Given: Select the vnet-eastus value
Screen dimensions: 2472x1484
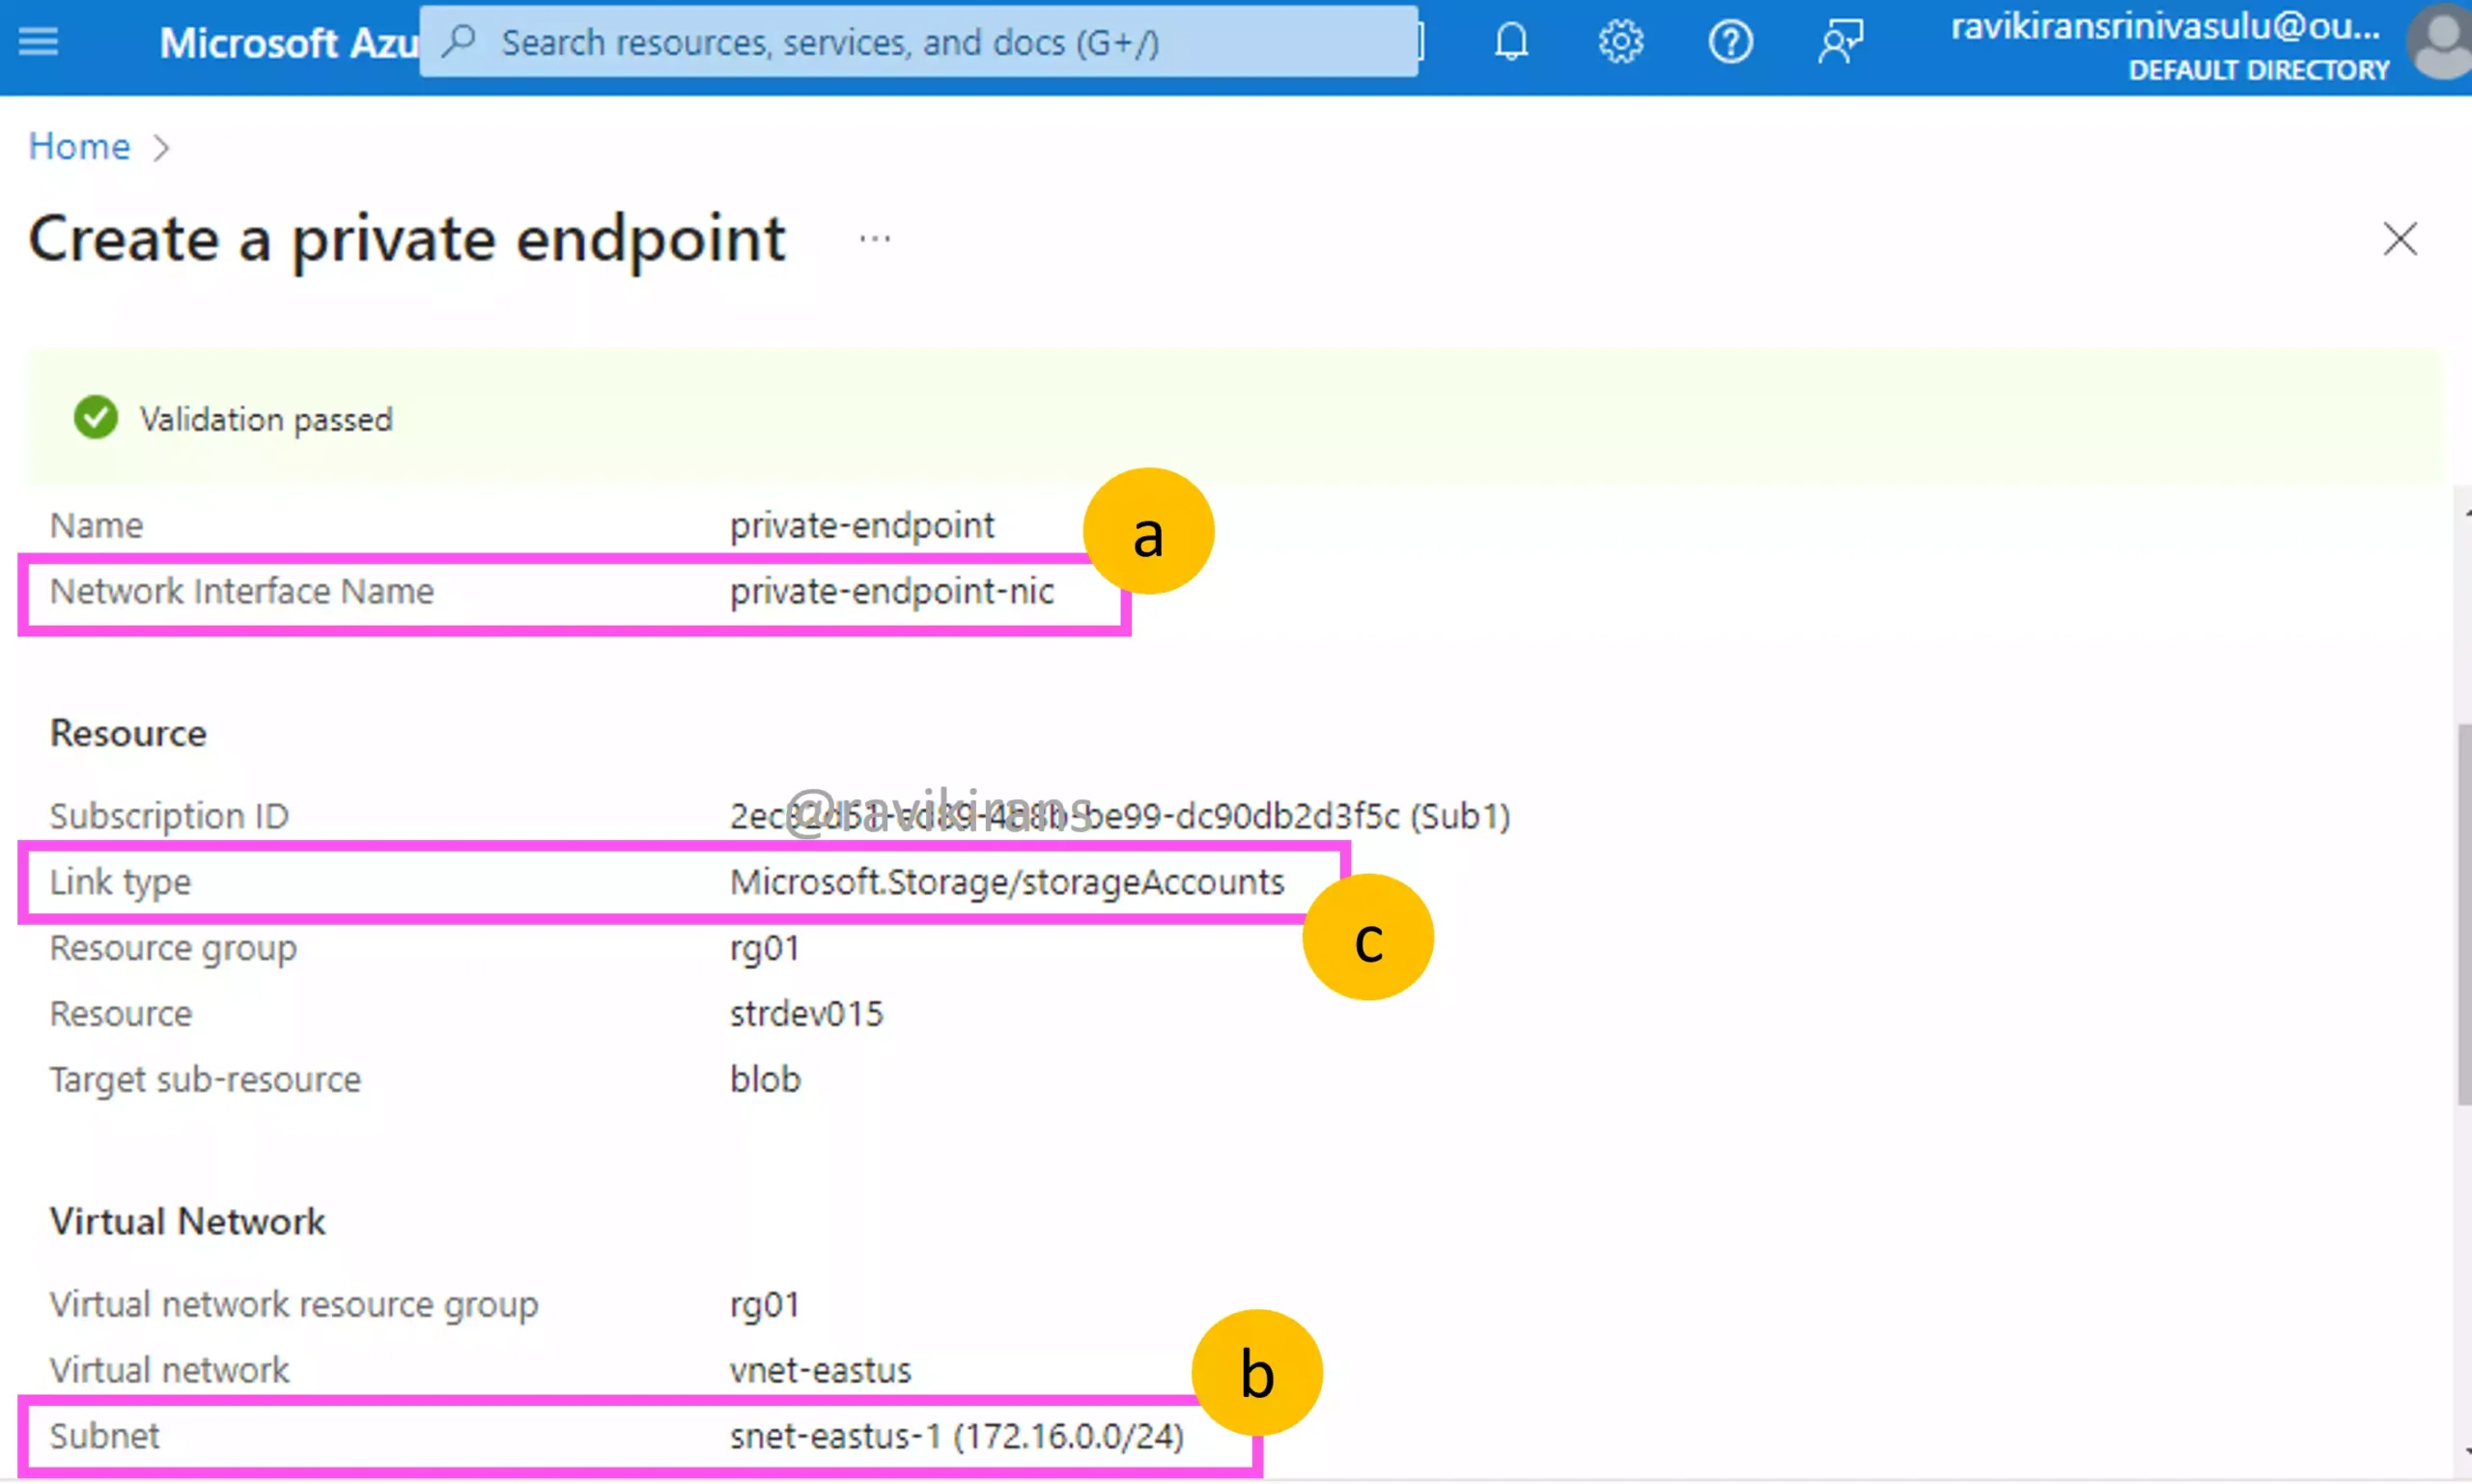Looking at the screenshot, I should (820, 1370).
